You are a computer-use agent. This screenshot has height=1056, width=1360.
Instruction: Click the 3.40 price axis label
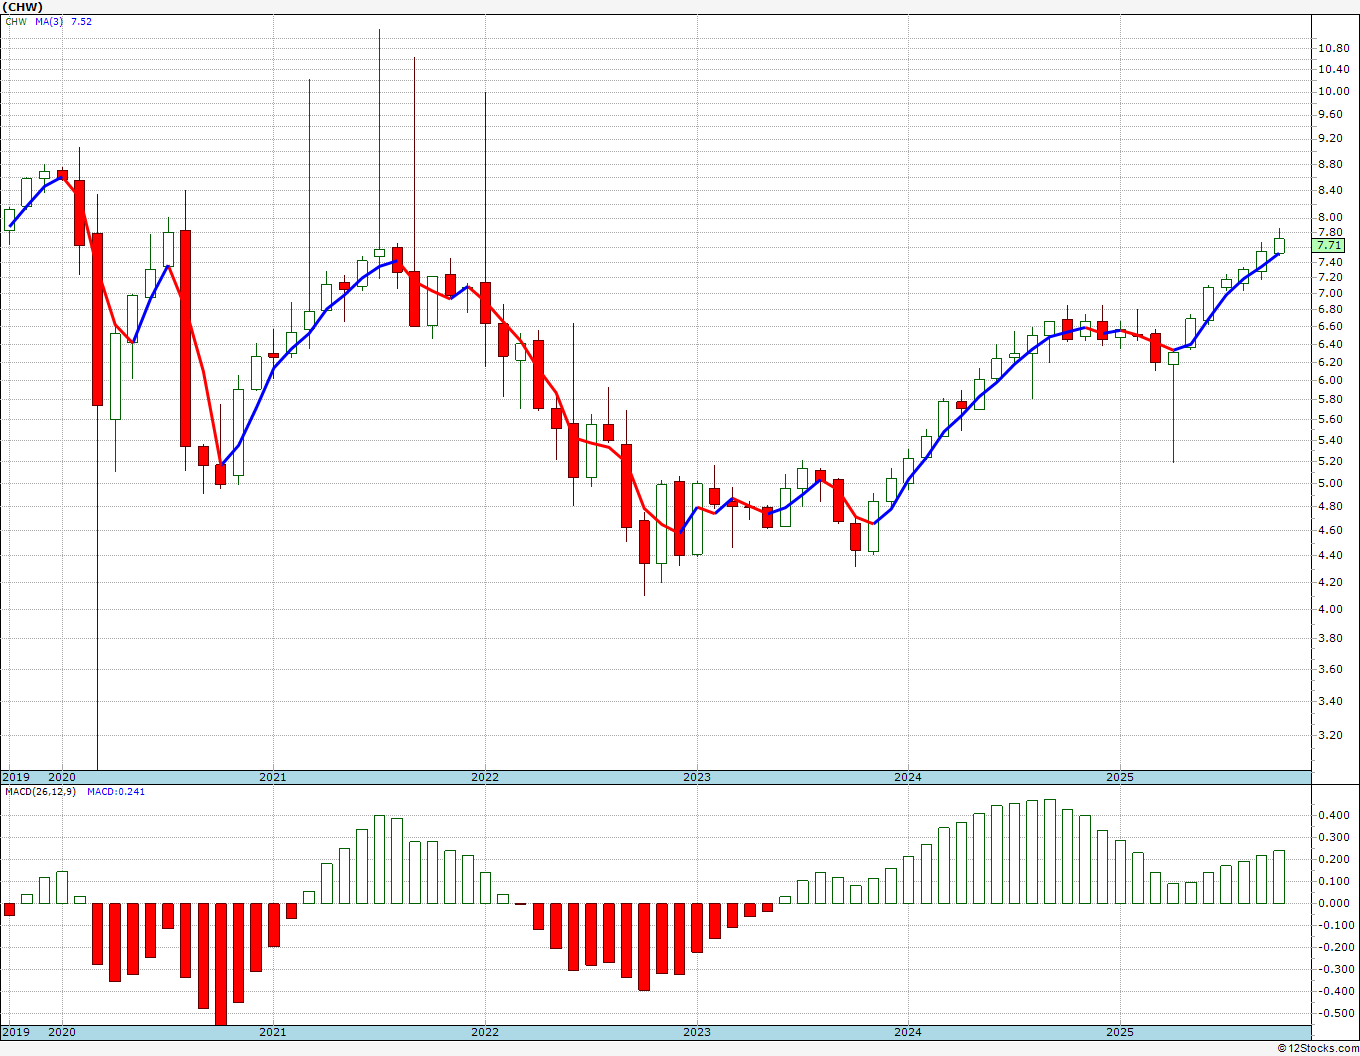click(1330, 701)
